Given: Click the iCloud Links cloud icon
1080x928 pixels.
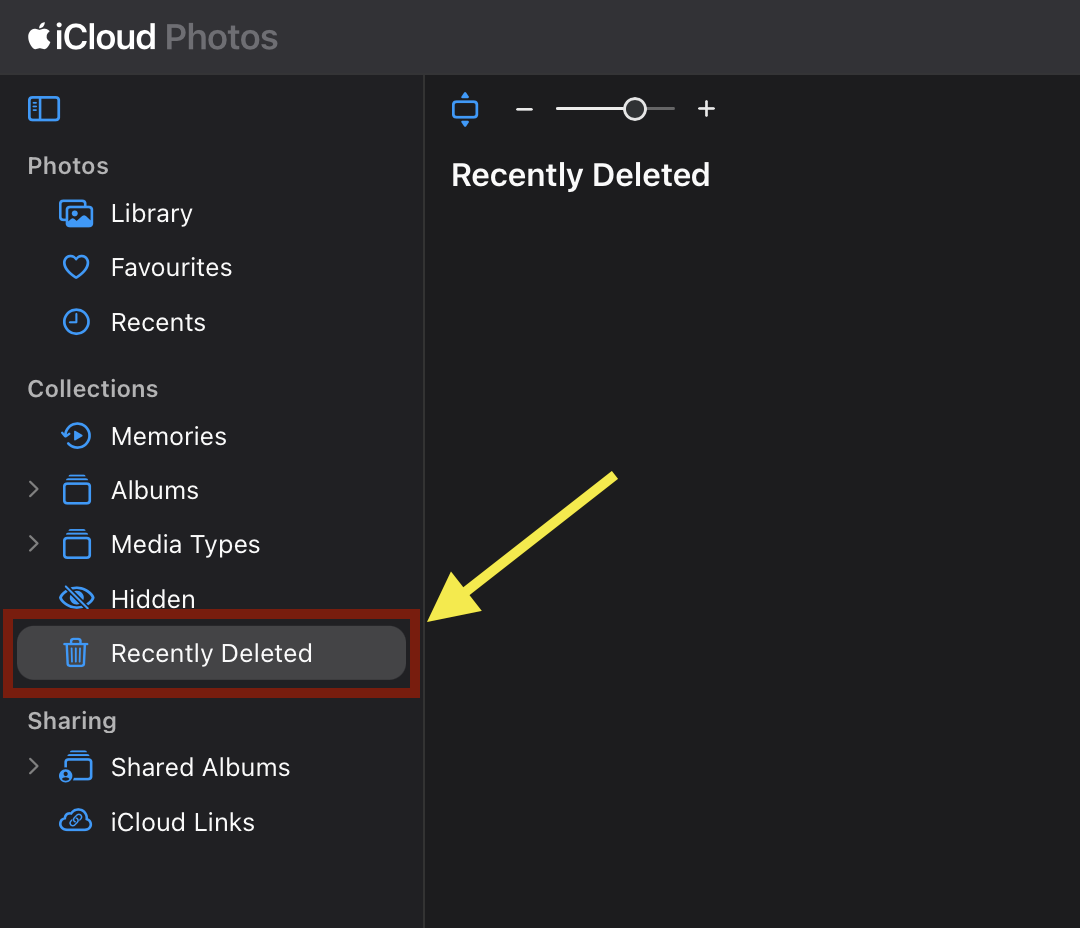Looking at the screenshot, I should [x=76, y=822].
